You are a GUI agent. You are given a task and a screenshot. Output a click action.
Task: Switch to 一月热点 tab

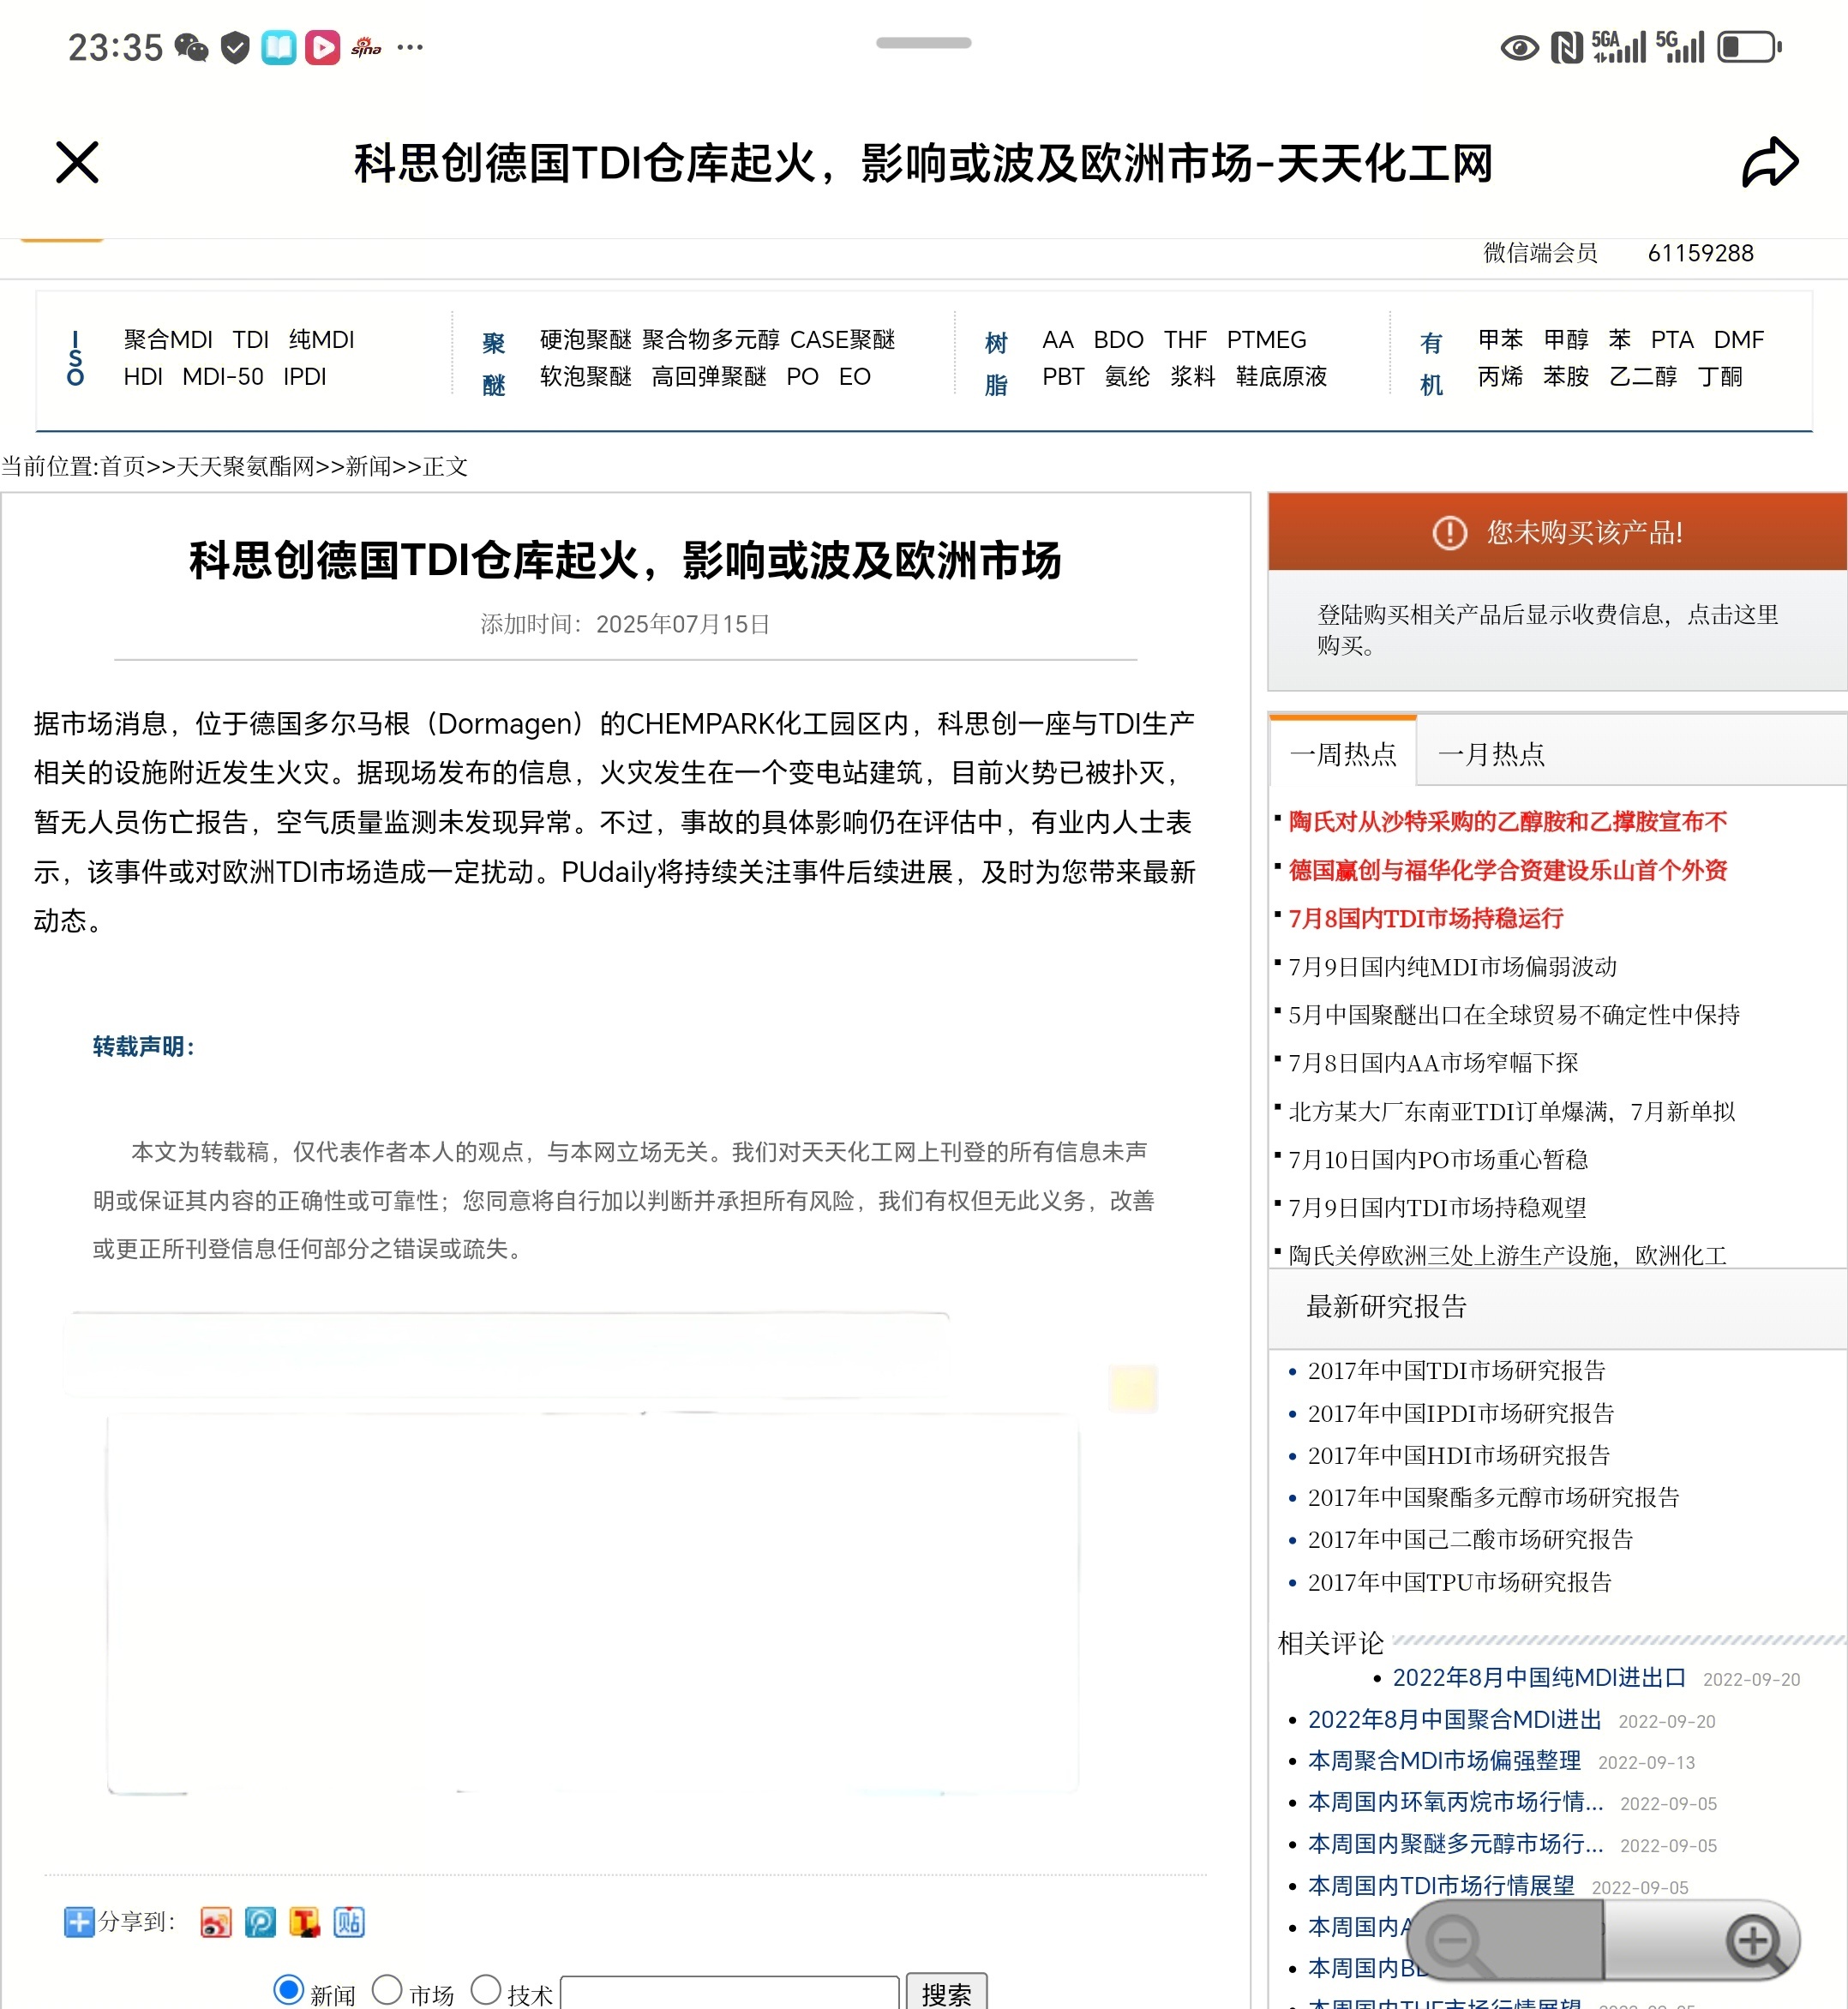pos(1491,754)
